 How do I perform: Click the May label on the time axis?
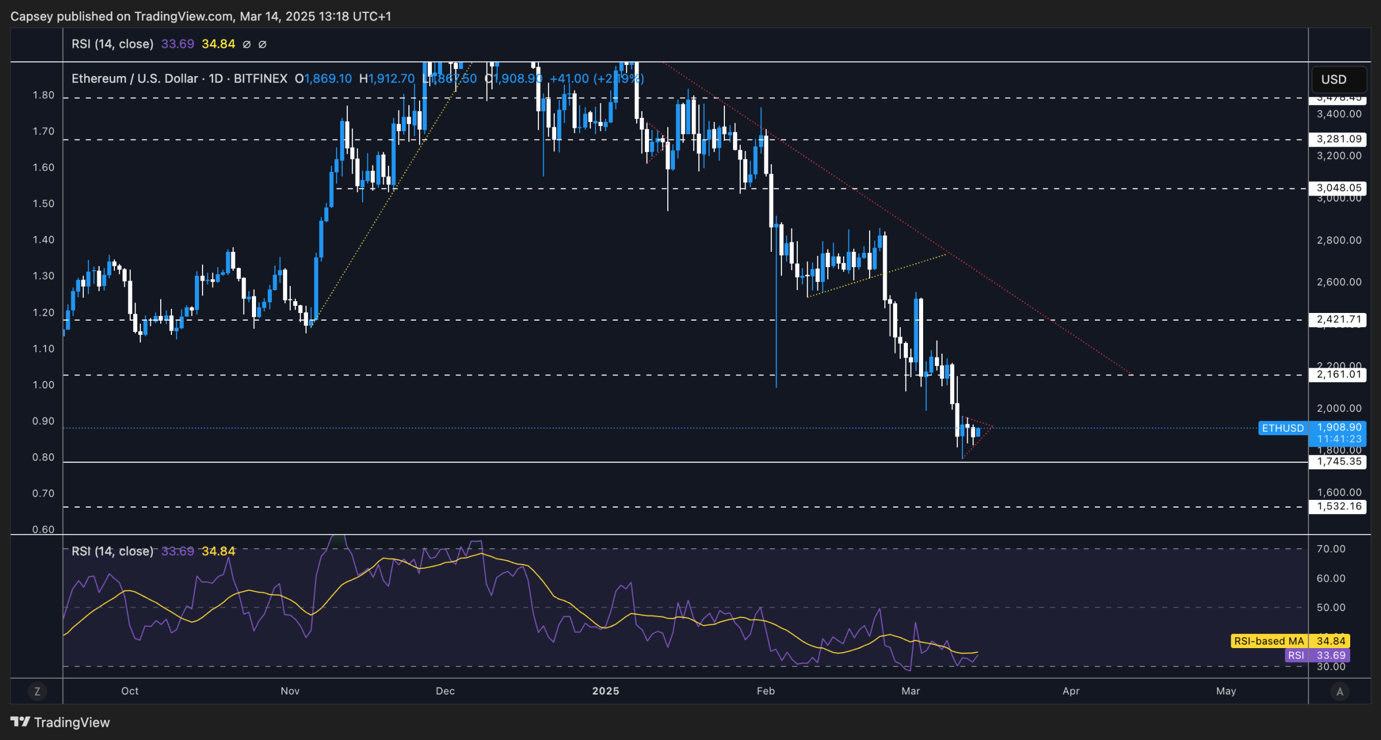coord(1226,691)
